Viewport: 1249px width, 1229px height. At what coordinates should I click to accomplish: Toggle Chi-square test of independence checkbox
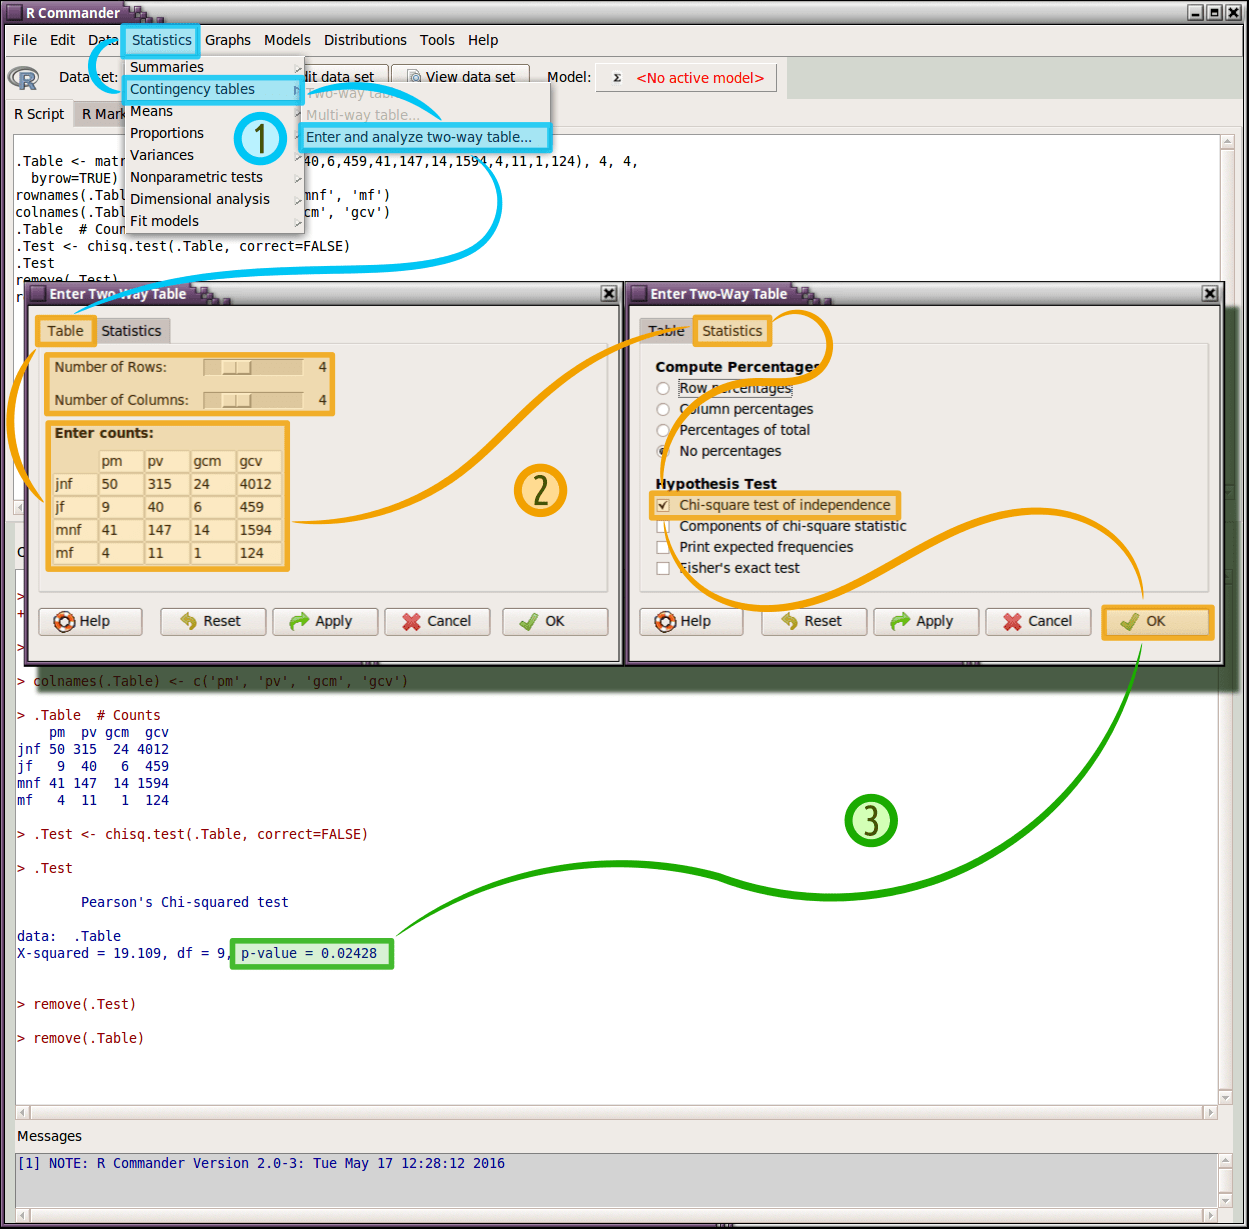point(663,505)
